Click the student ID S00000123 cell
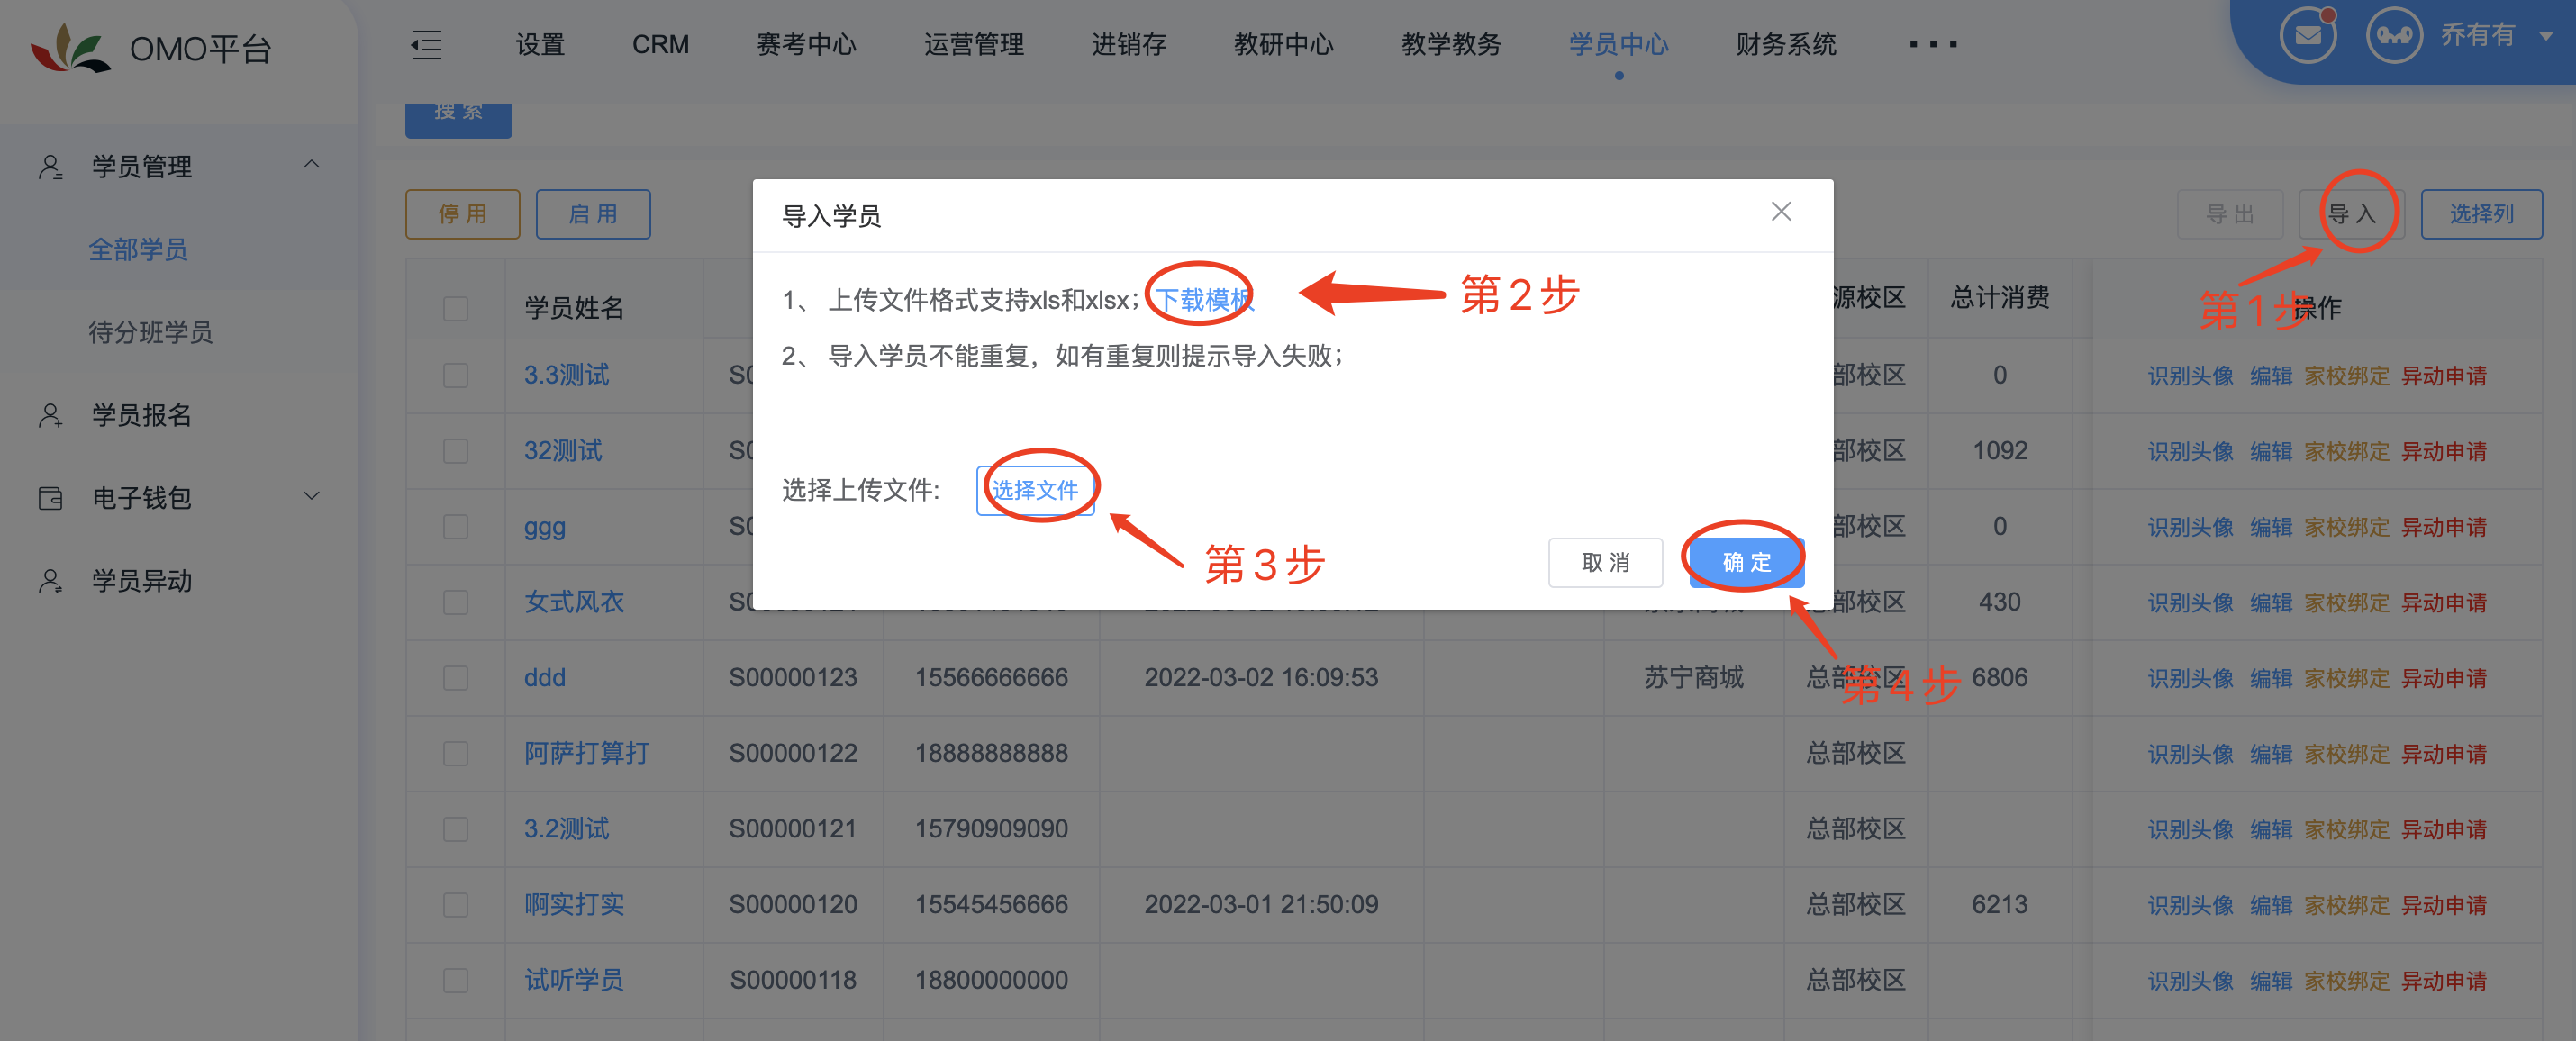The width and height of the screenshot is (2576, 1041). click(x=793, y=678)
